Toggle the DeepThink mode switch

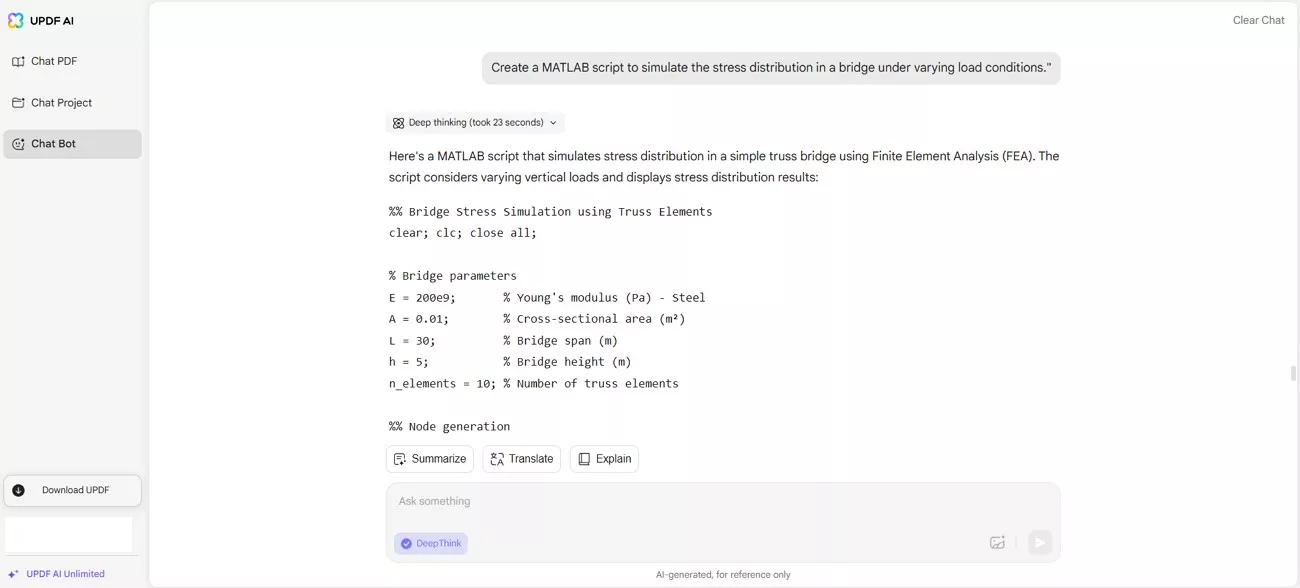coord(406,543)
